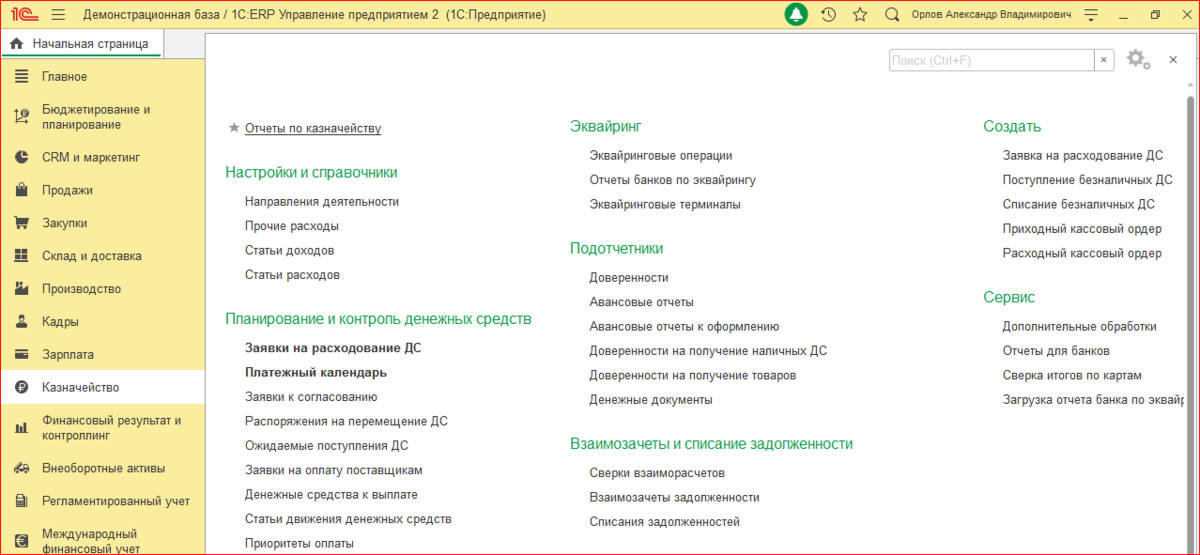Screen dimensions: 1200x555
Task: Click the Главное section icon
Action: (21, 77)
